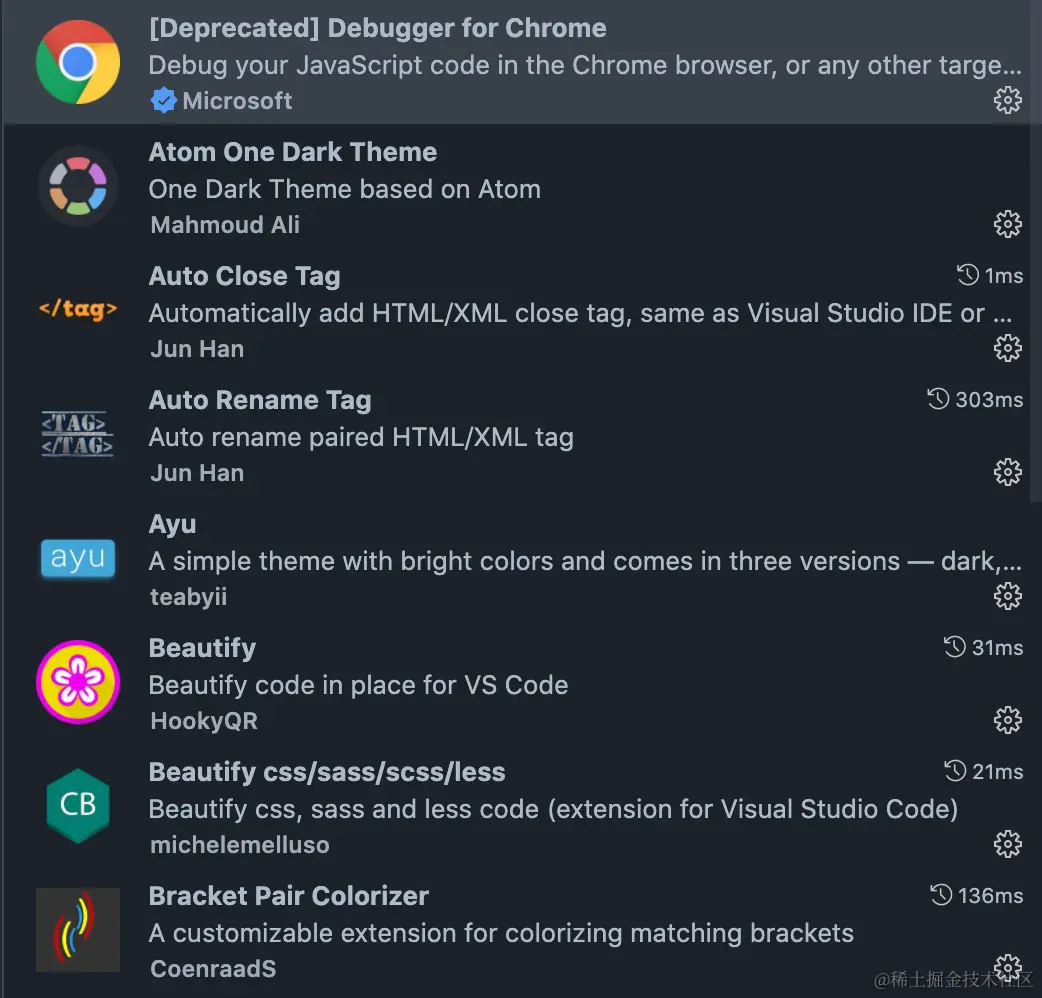This screenshot has height=998, width=1042.
Task: Click the Auto Rename Tag 303ms activation time
Action: pyautogui.click(x=975, y=400)
